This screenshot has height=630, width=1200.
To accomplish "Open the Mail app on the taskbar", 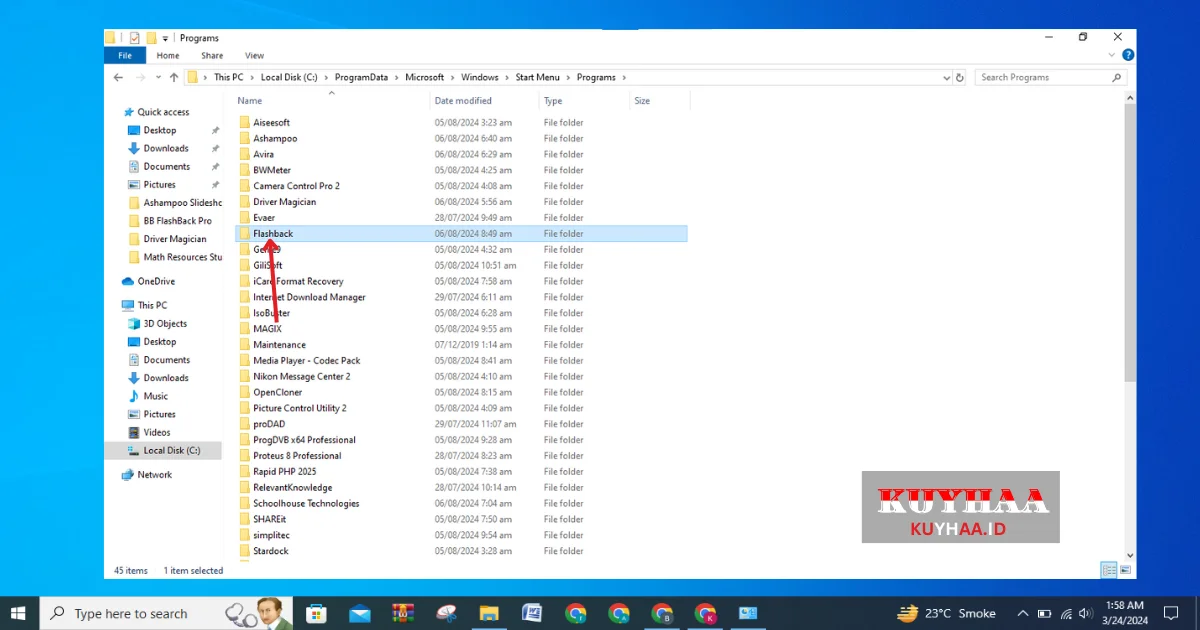I will click(x=360, y=613).
